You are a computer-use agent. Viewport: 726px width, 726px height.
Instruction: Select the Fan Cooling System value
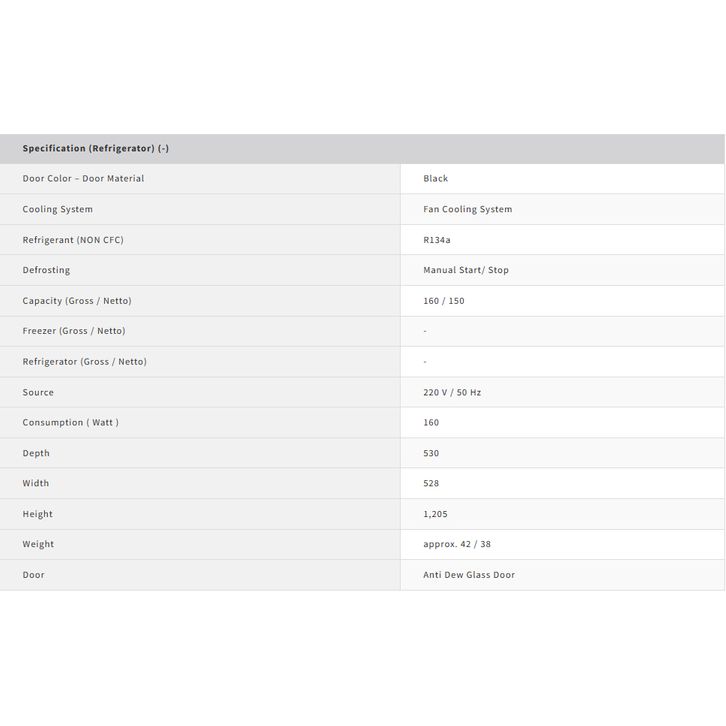pyautogui.click(x=467, y=210)
